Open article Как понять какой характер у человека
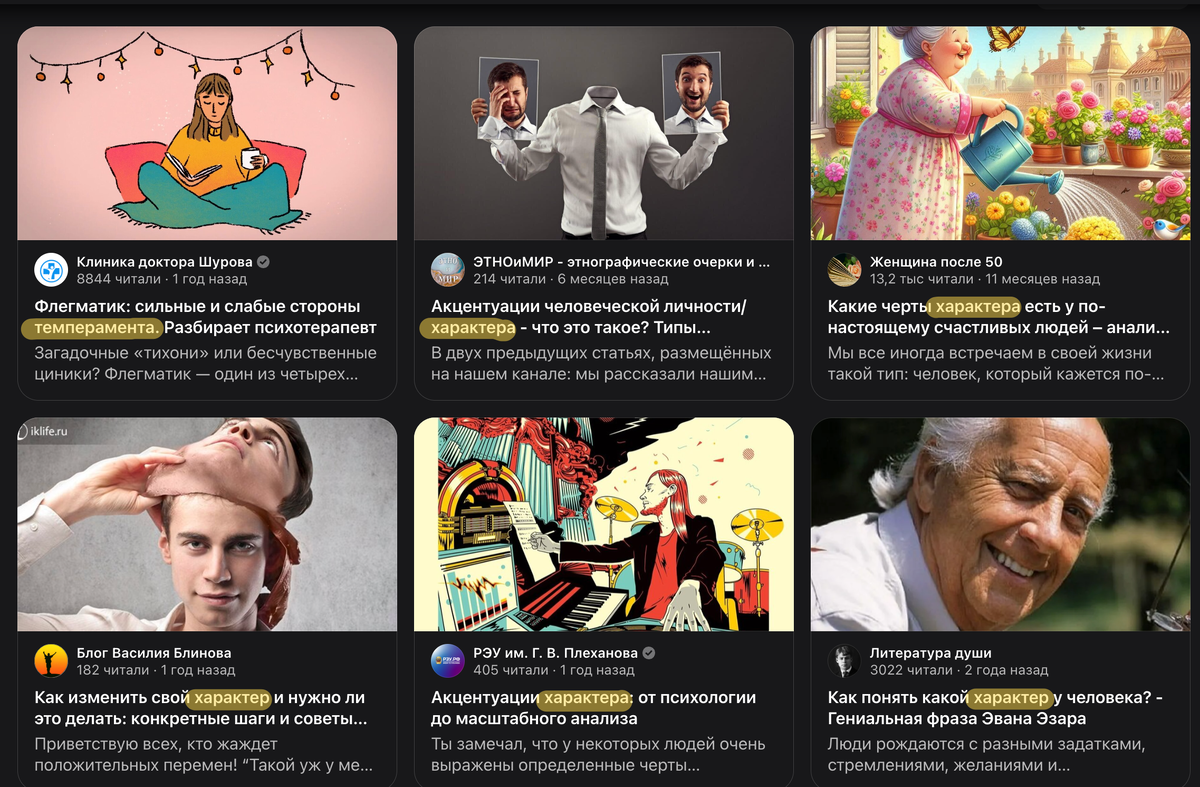Viewport: 1200px width, 787px height. click(x=996, y=708)
